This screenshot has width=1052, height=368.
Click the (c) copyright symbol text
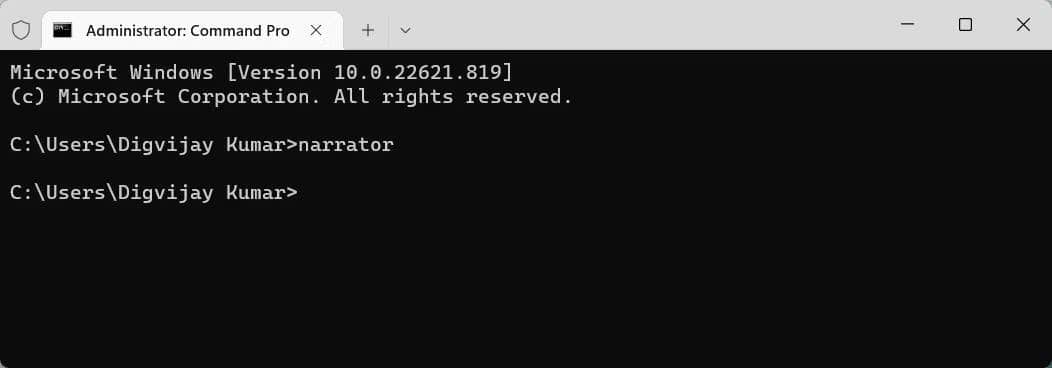coord(28,97)
